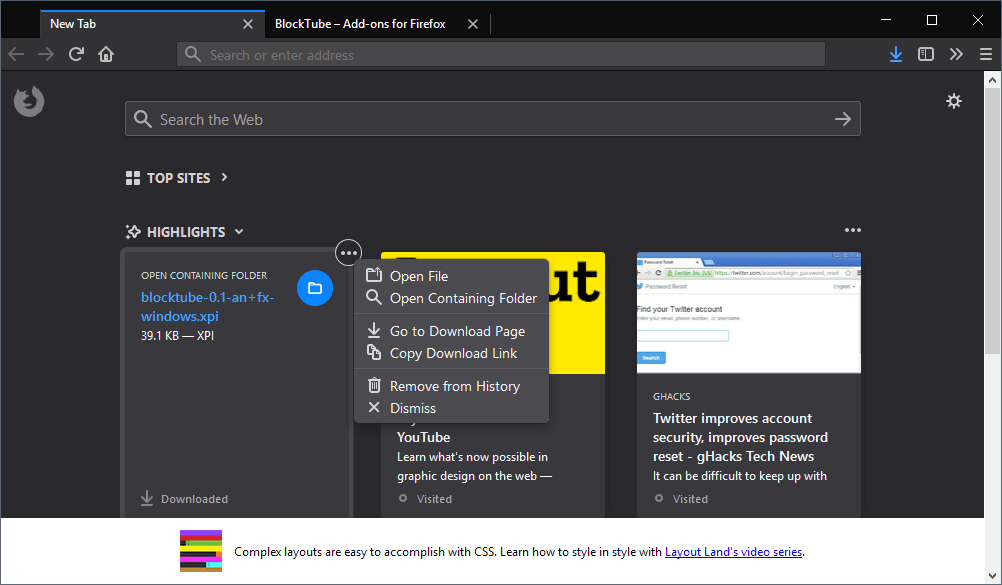Screen dimensions: 1002x585
Task: Open the YouTube highlight card title
Action: (x=423, y=437)
